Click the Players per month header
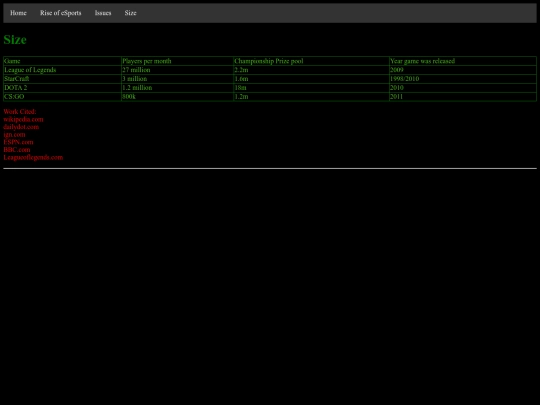The image size is (540, 405). pos(177,61)
